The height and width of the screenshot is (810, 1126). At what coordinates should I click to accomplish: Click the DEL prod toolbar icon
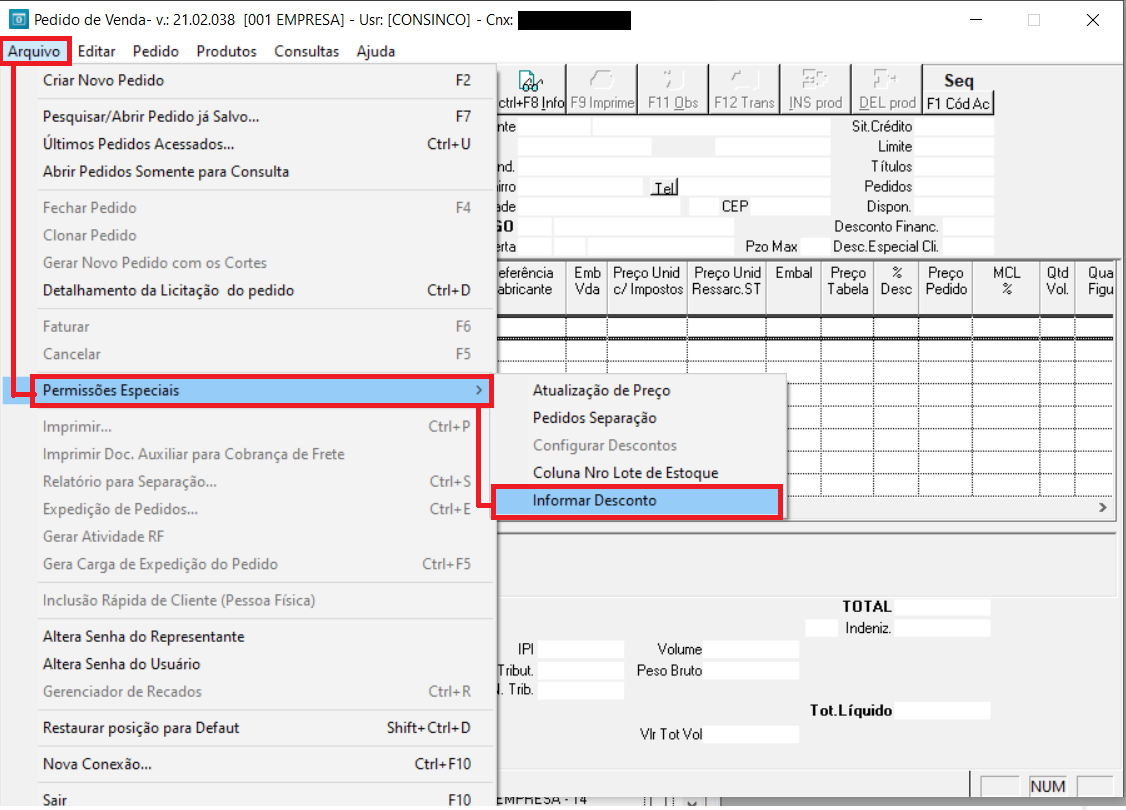887,89
